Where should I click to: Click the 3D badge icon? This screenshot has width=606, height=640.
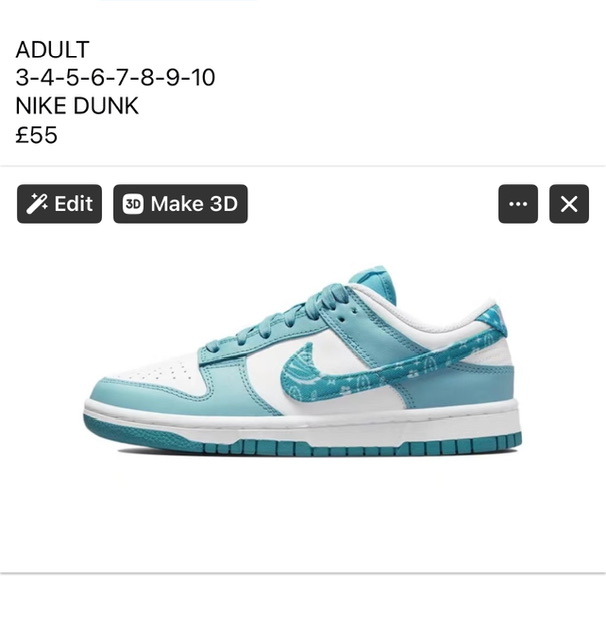tap(133, 204)
